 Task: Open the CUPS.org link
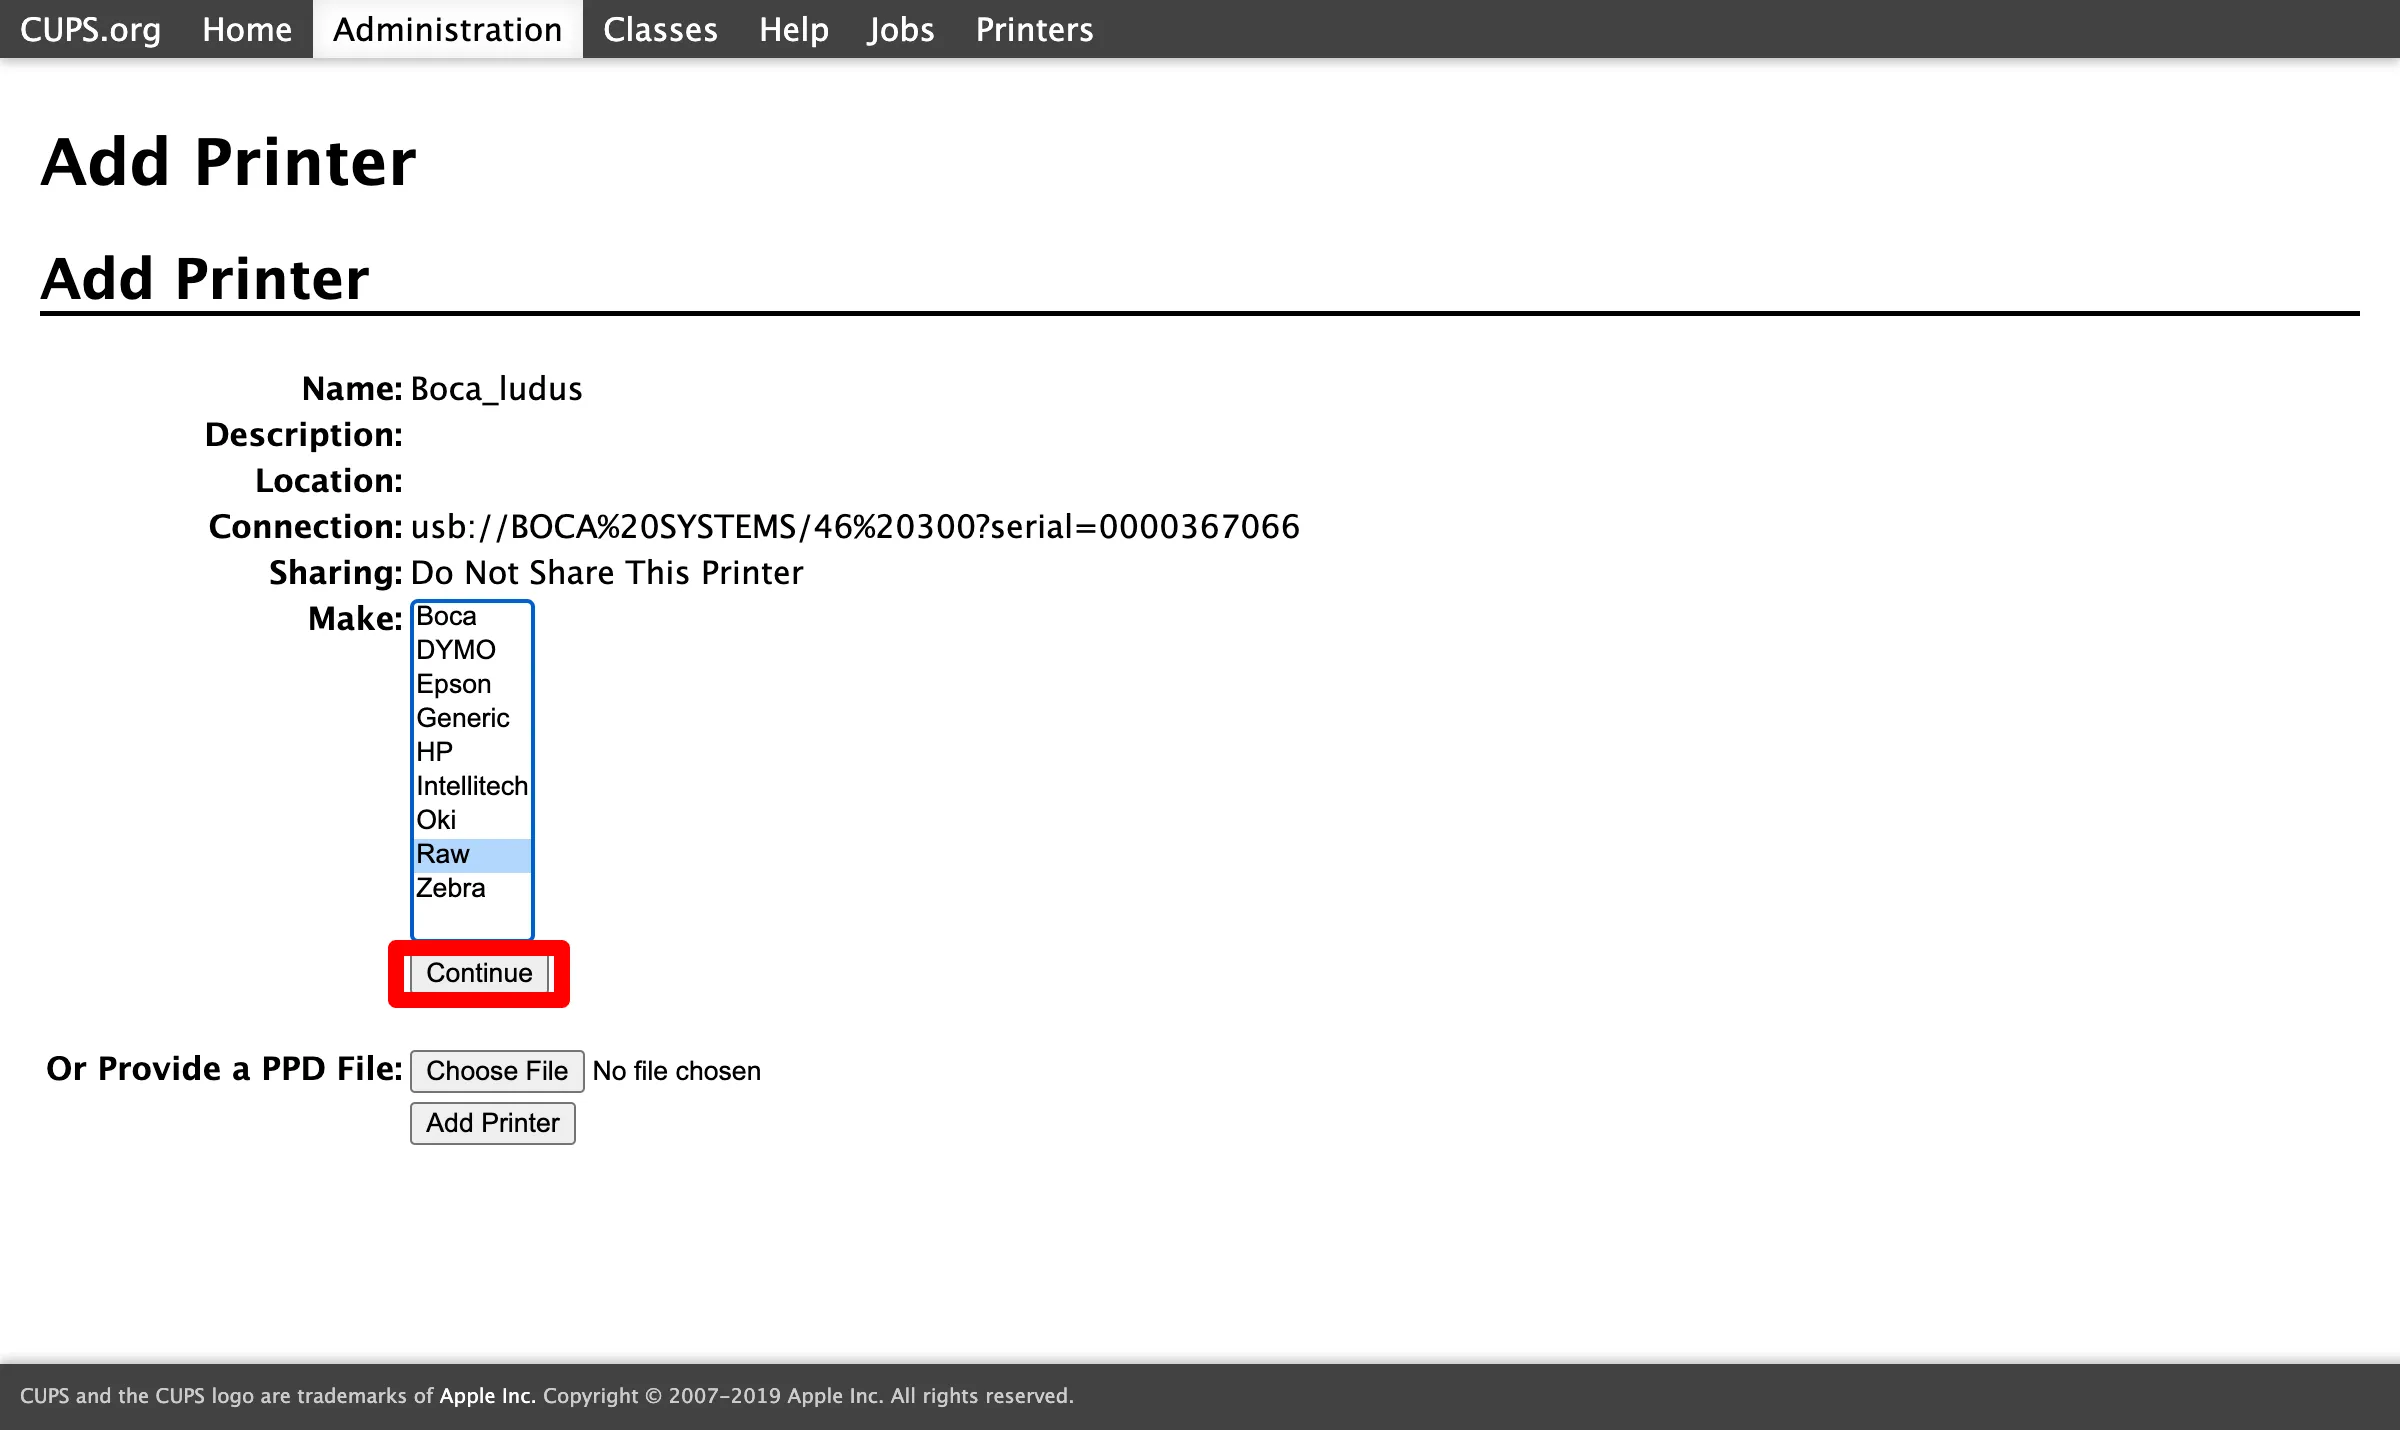pyautogui.click(x=90, y=29)
